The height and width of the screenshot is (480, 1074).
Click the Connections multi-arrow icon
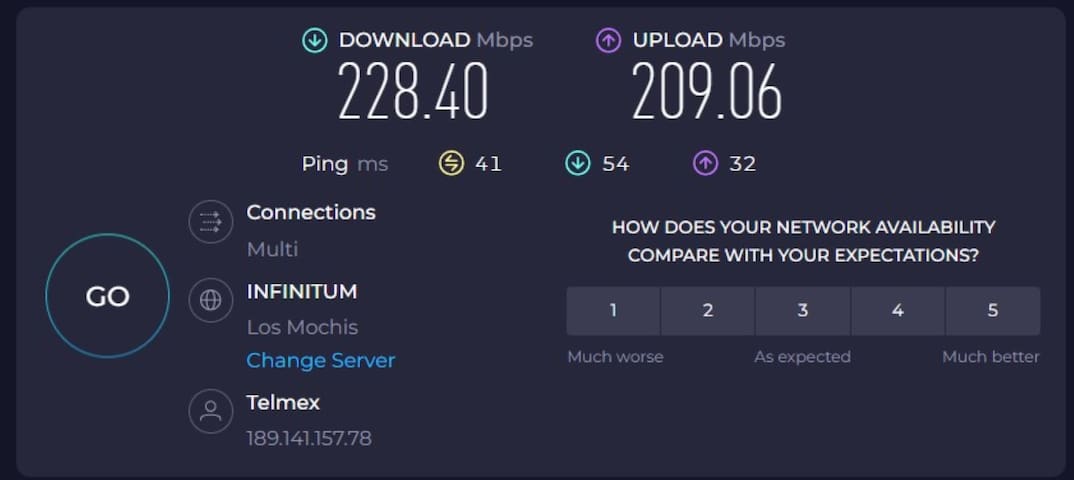[210, 221]
